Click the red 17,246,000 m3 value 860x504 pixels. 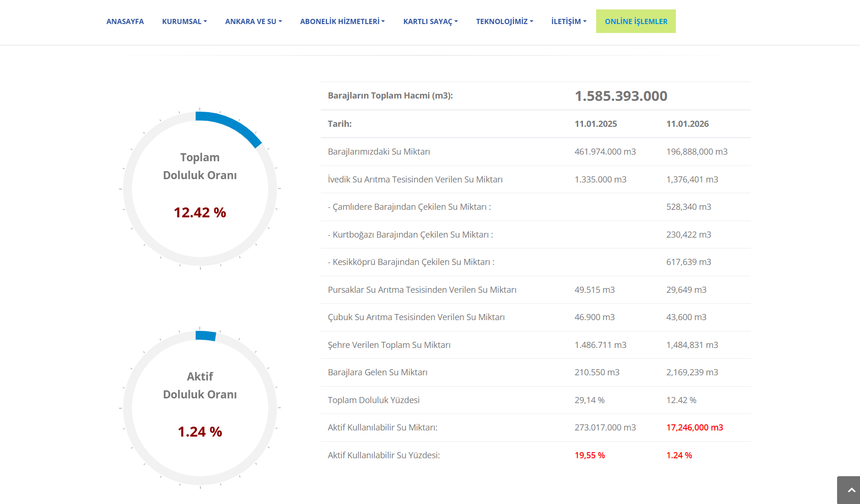click(x=694, y=427)
